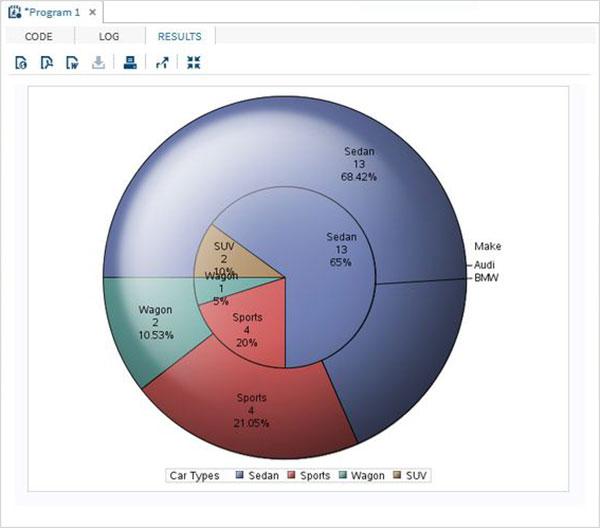This screenshot has width=600, height=528.
Task: Close the Program 1 tab
Action: (92, 12)
